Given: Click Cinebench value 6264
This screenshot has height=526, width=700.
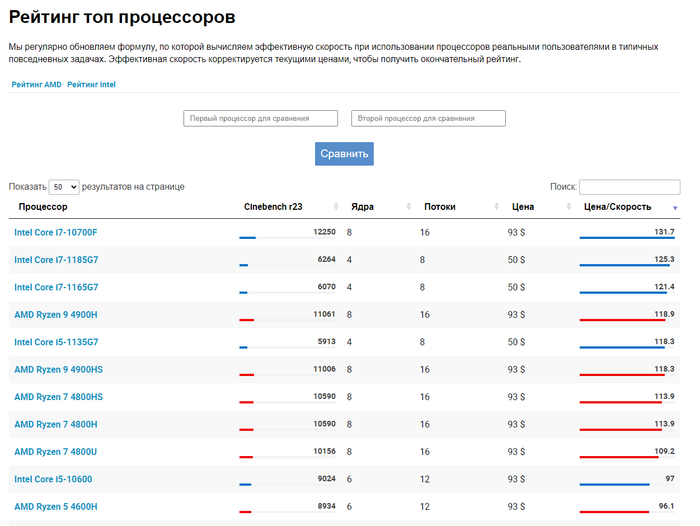Looking at the screenshot, I should pos(326,259).
